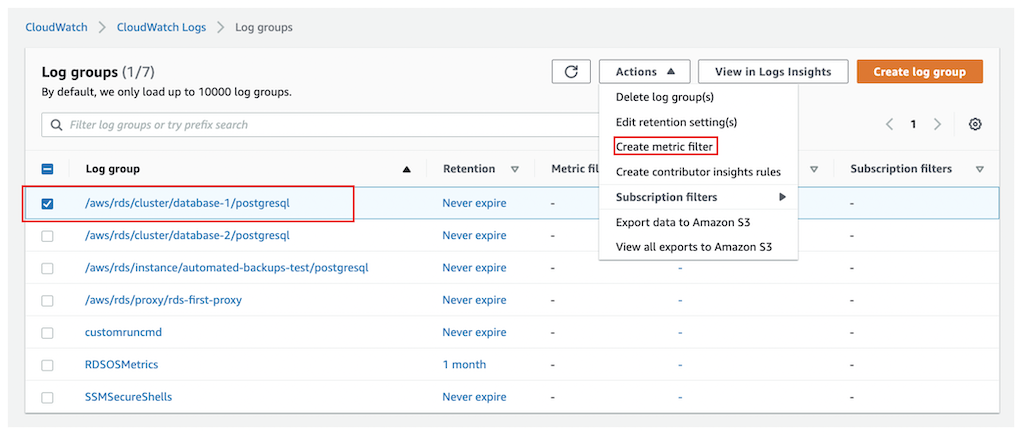Toggle the select-all log groups checkbox
The width and height of the screenshot is (1024, 436).
click(47, 169)
